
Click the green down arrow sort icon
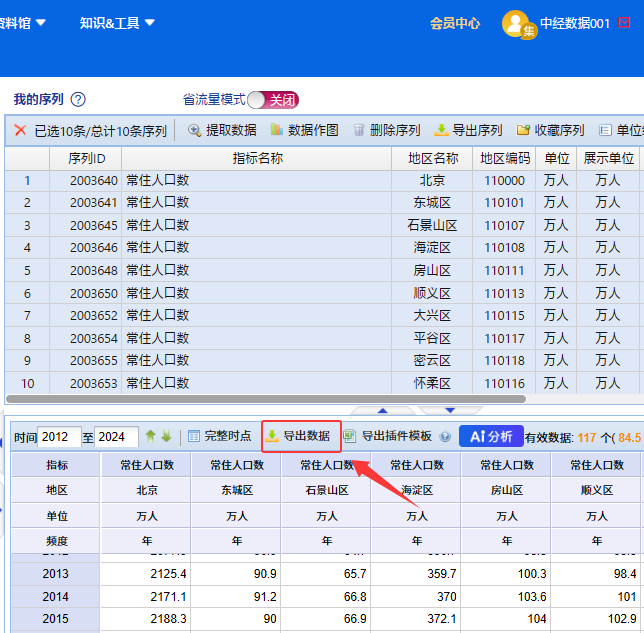click(x=166, y=437)
